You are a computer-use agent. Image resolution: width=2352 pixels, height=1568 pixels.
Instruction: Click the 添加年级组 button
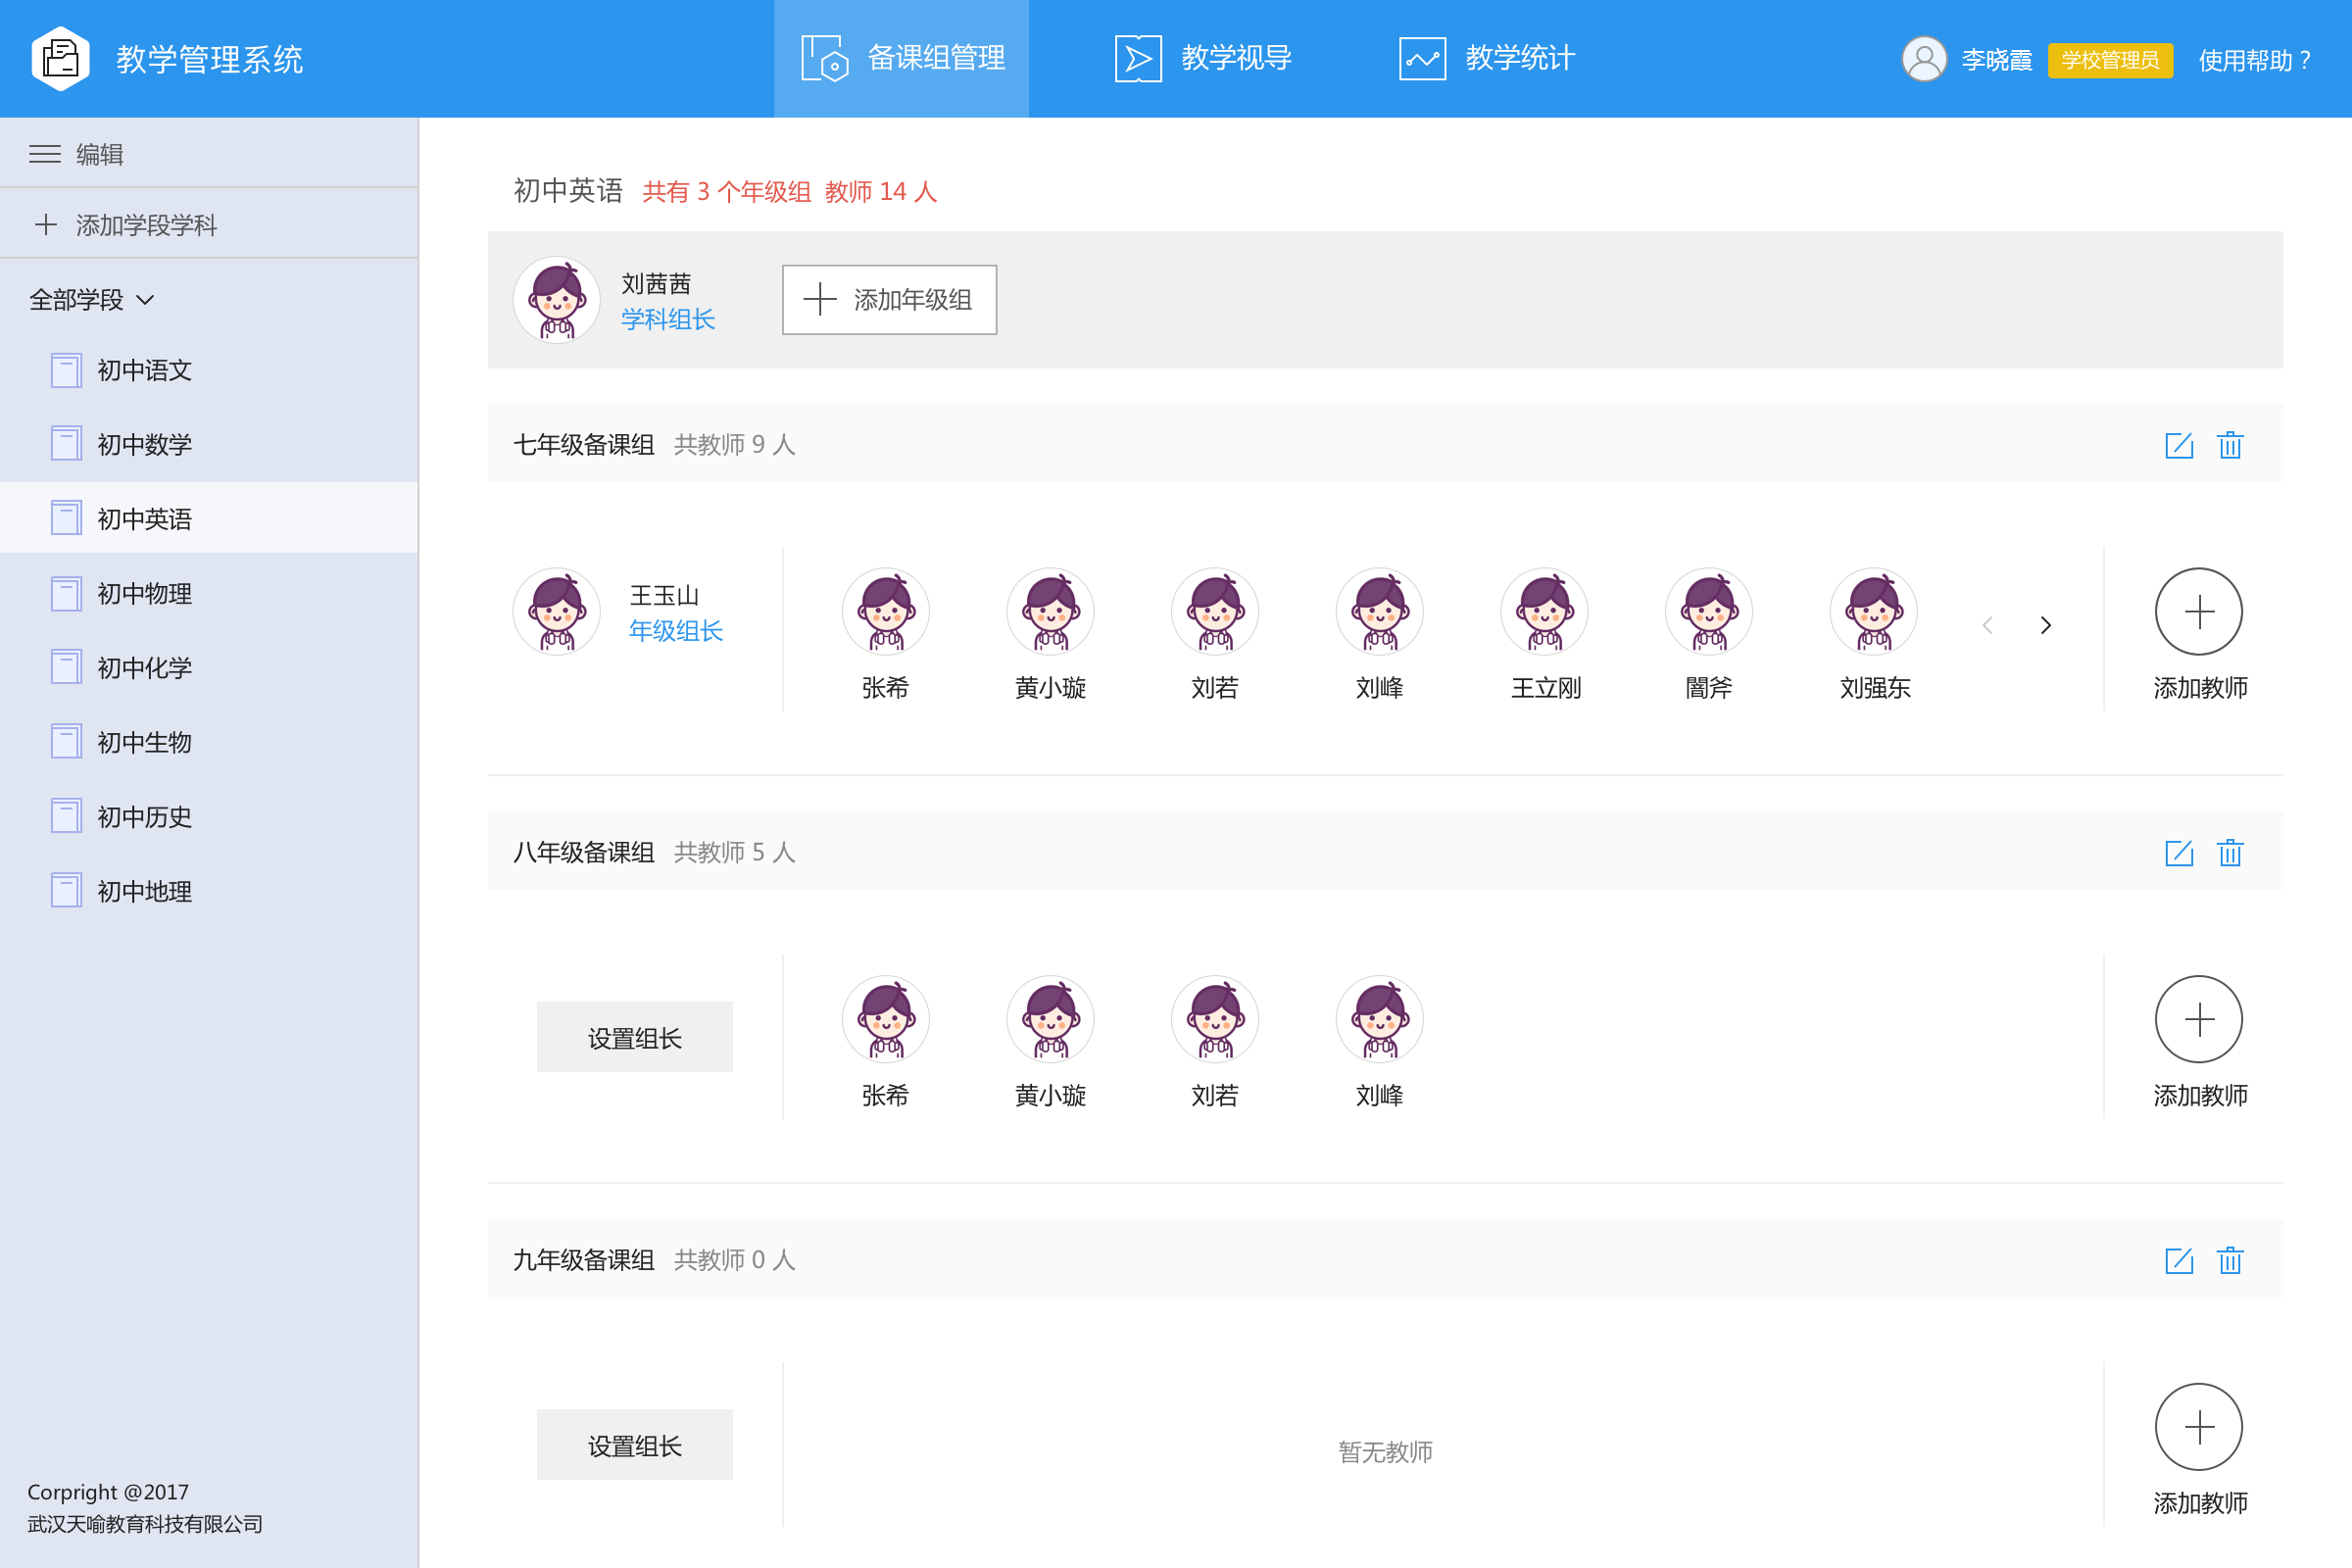tap(889, 299)
